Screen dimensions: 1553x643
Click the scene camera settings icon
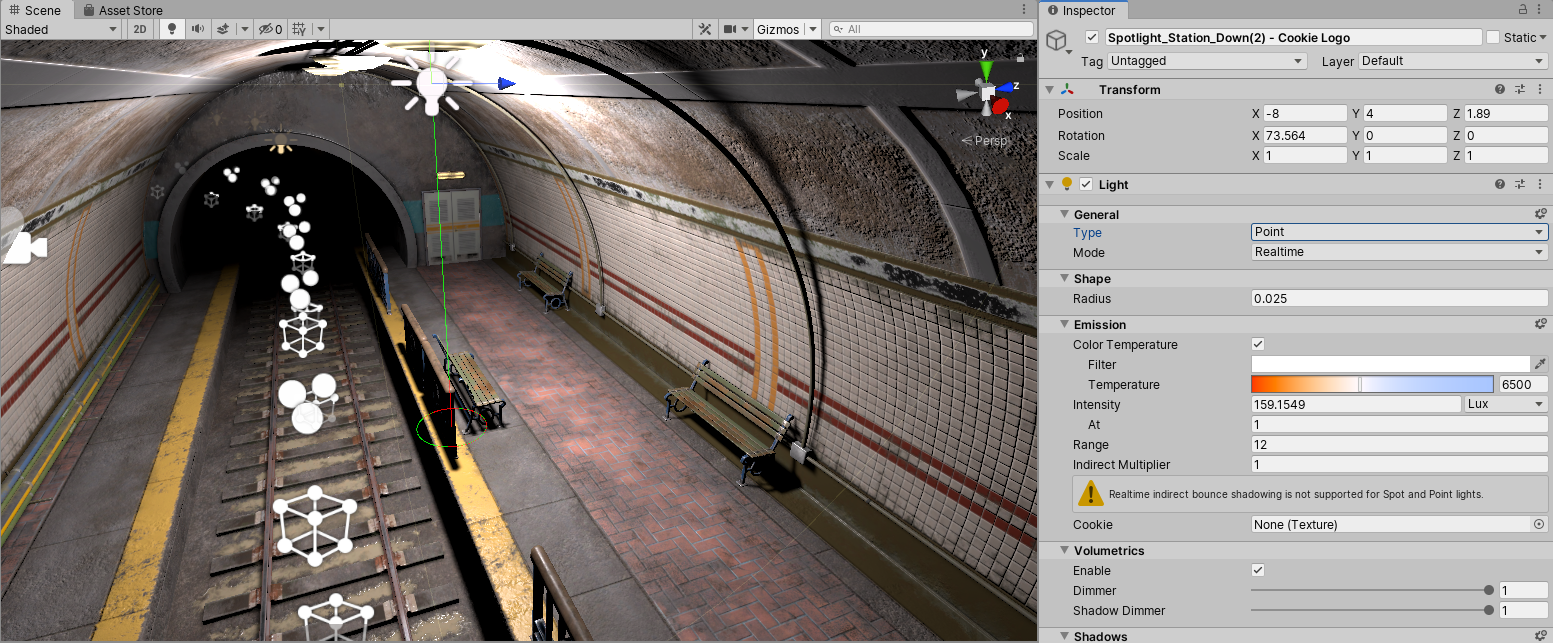tap(731, 29)
